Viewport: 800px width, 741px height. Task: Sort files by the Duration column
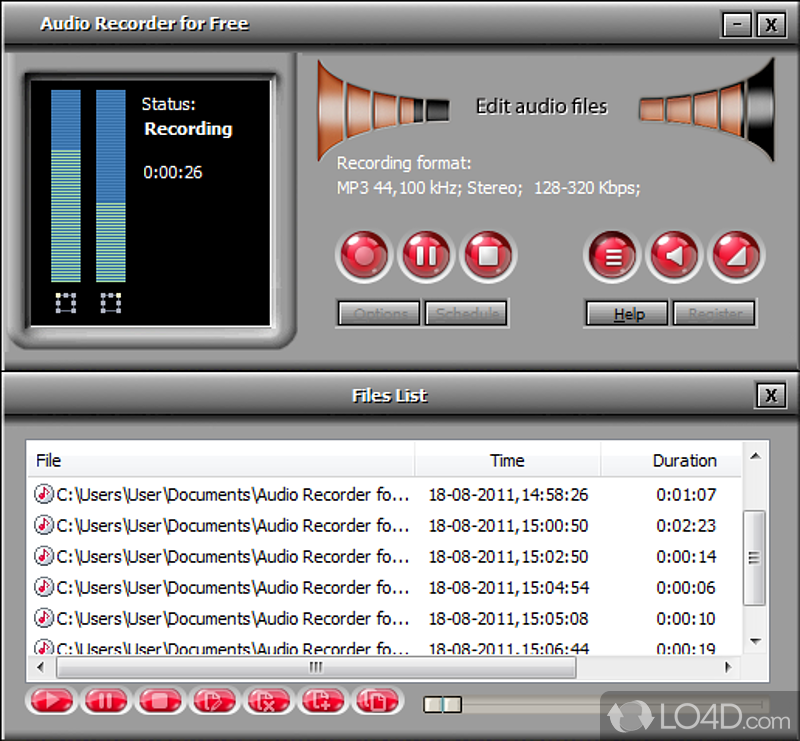click(685, 460)
